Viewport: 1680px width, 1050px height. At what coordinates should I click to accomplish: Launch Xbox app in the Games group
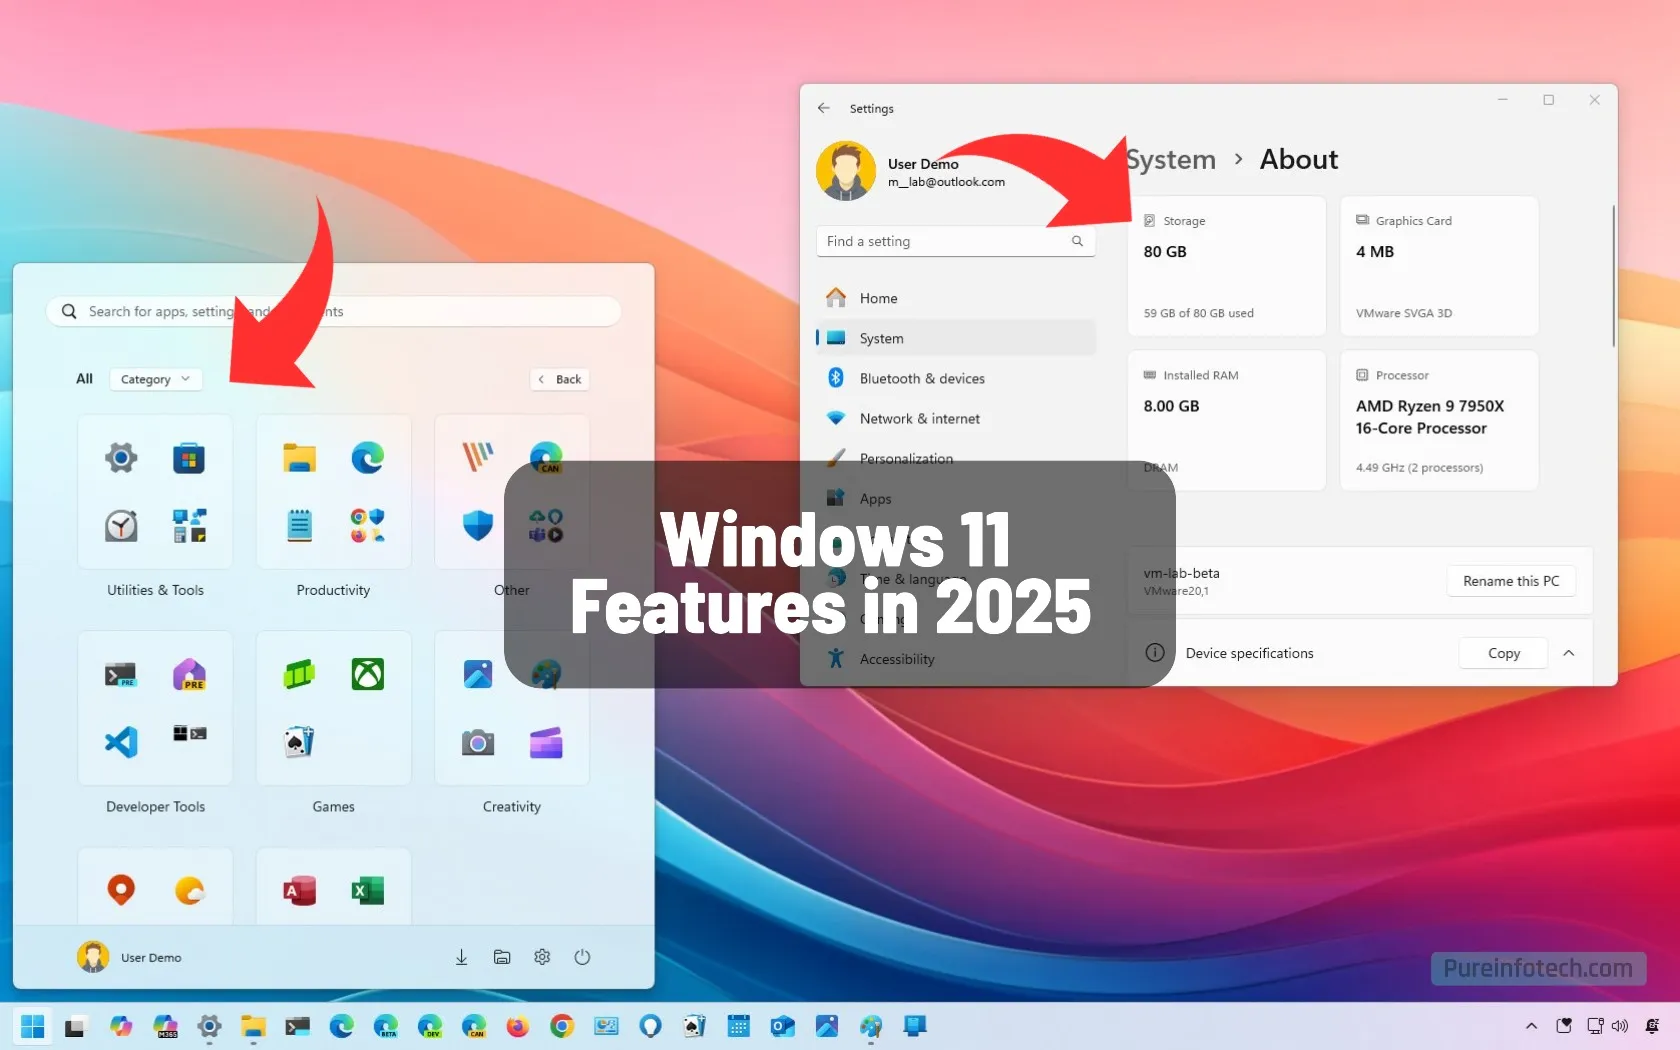[367, 675]
